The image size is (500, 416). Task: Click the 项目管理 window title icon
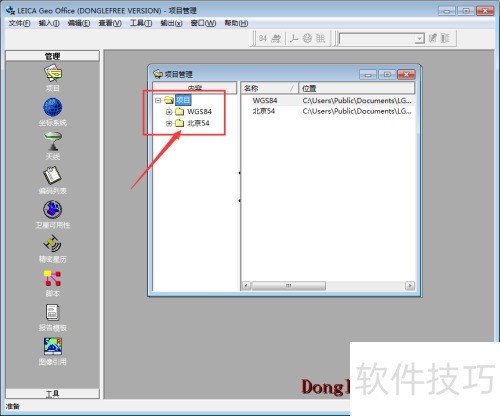click(158, 74)
